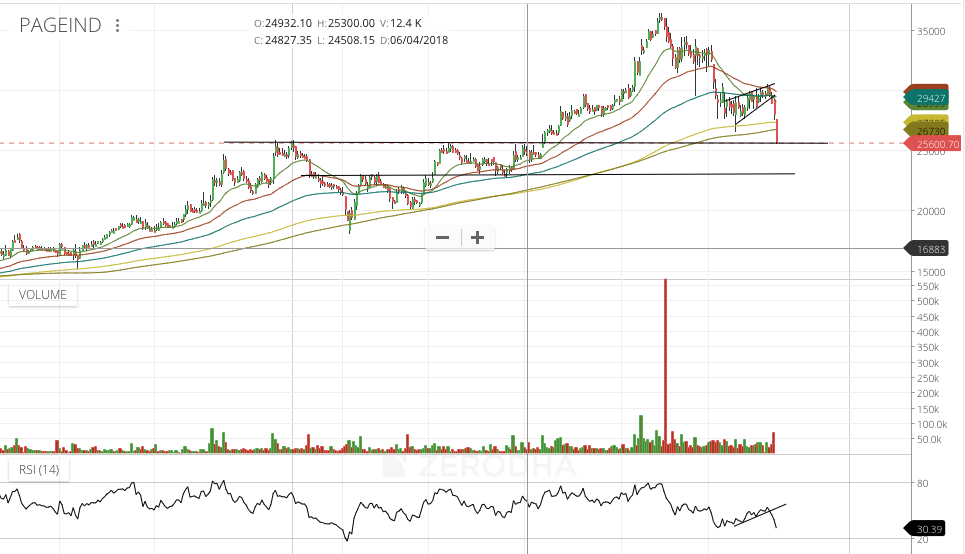Zoom out using the minus icon

click(442, 237)
